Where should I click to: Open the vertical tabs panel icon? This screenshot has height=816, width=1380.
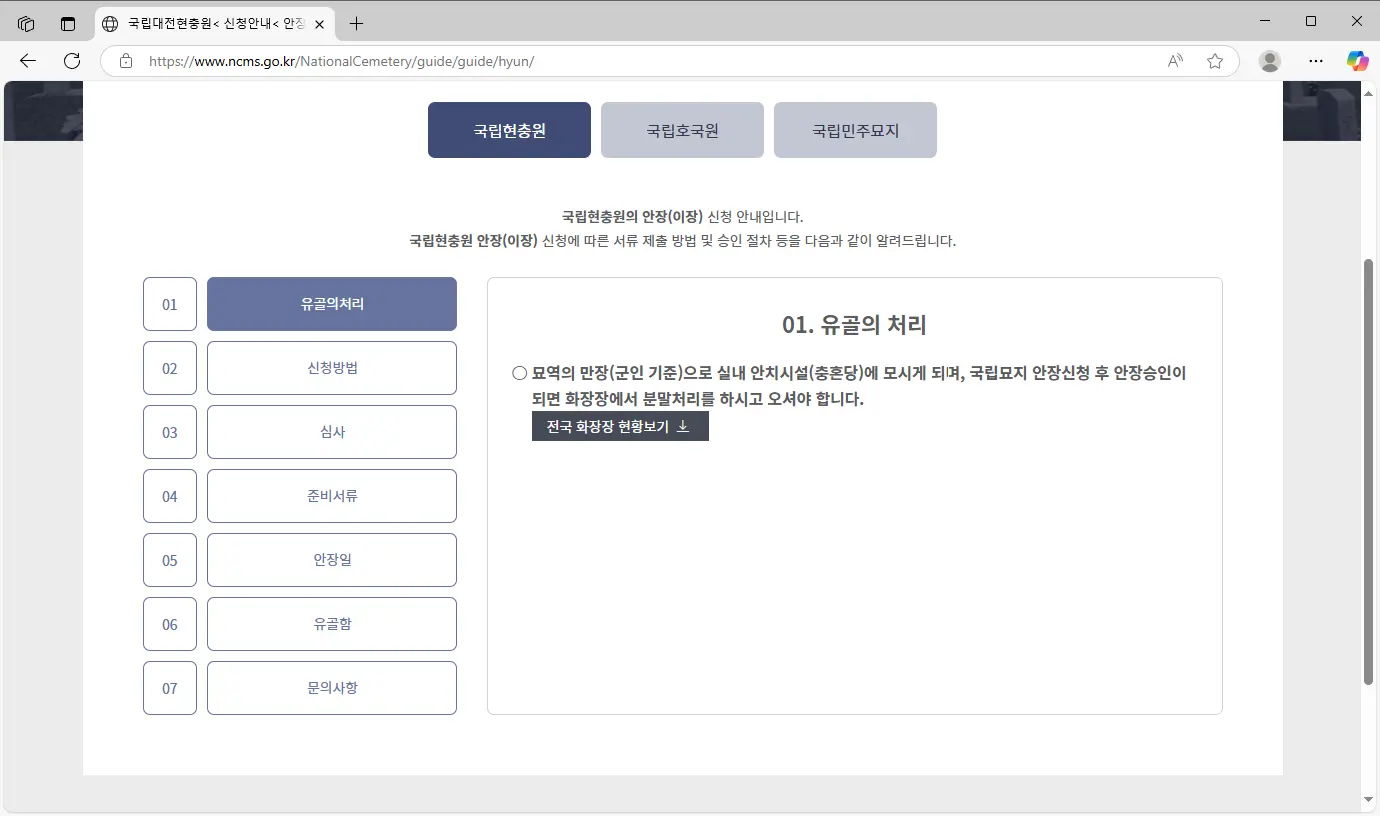[67, 23]
